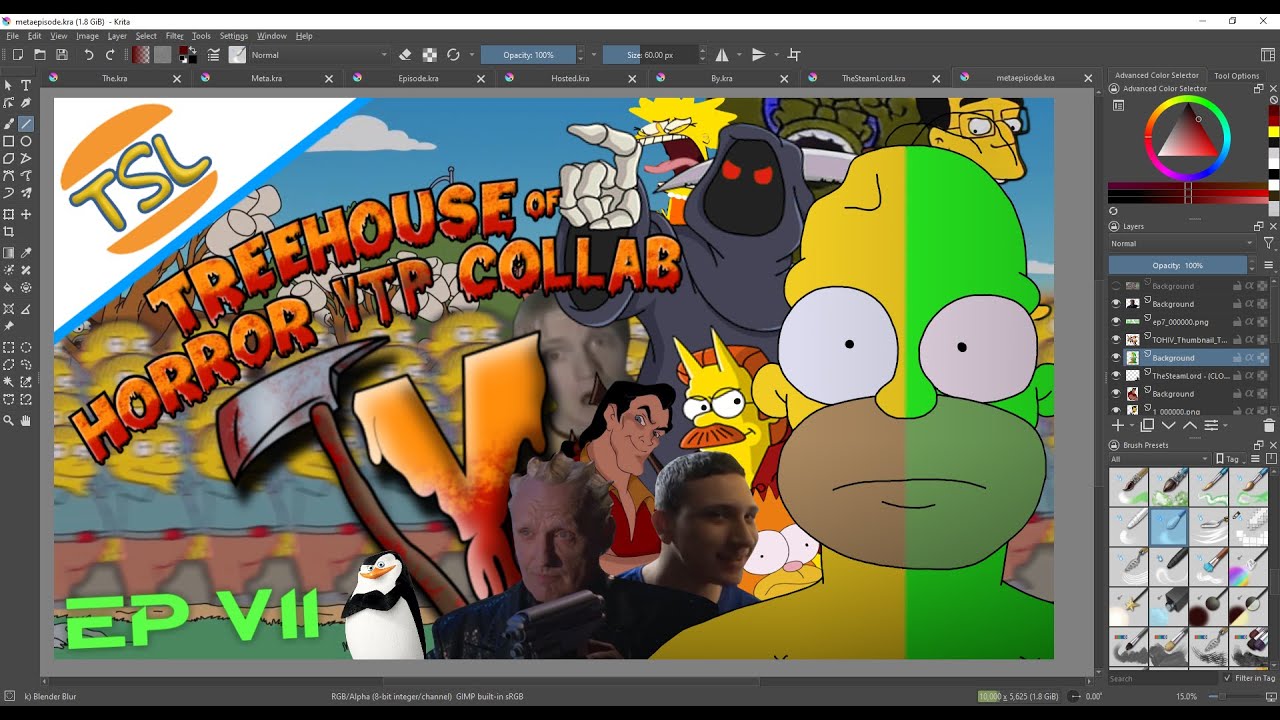1280x720 pixels.
Task: Redo the last action
Action: (110, 55)
